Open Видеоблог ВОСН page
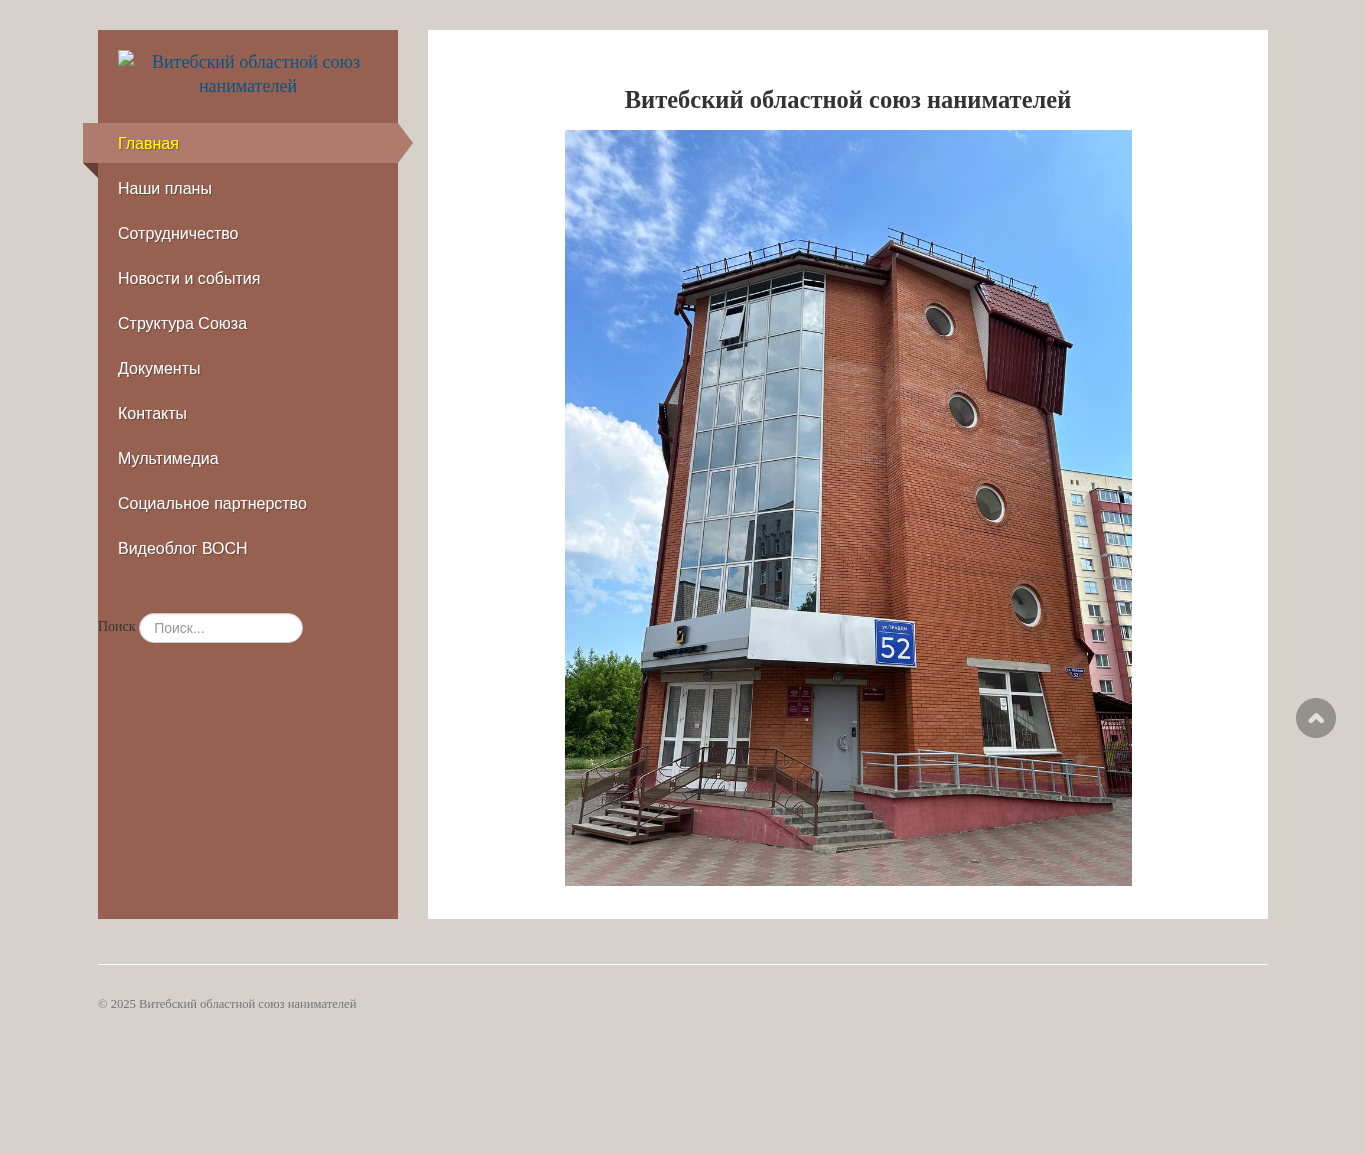Image resolution: width=1366 pixels, height=1154 pixels. pos(248,548)
